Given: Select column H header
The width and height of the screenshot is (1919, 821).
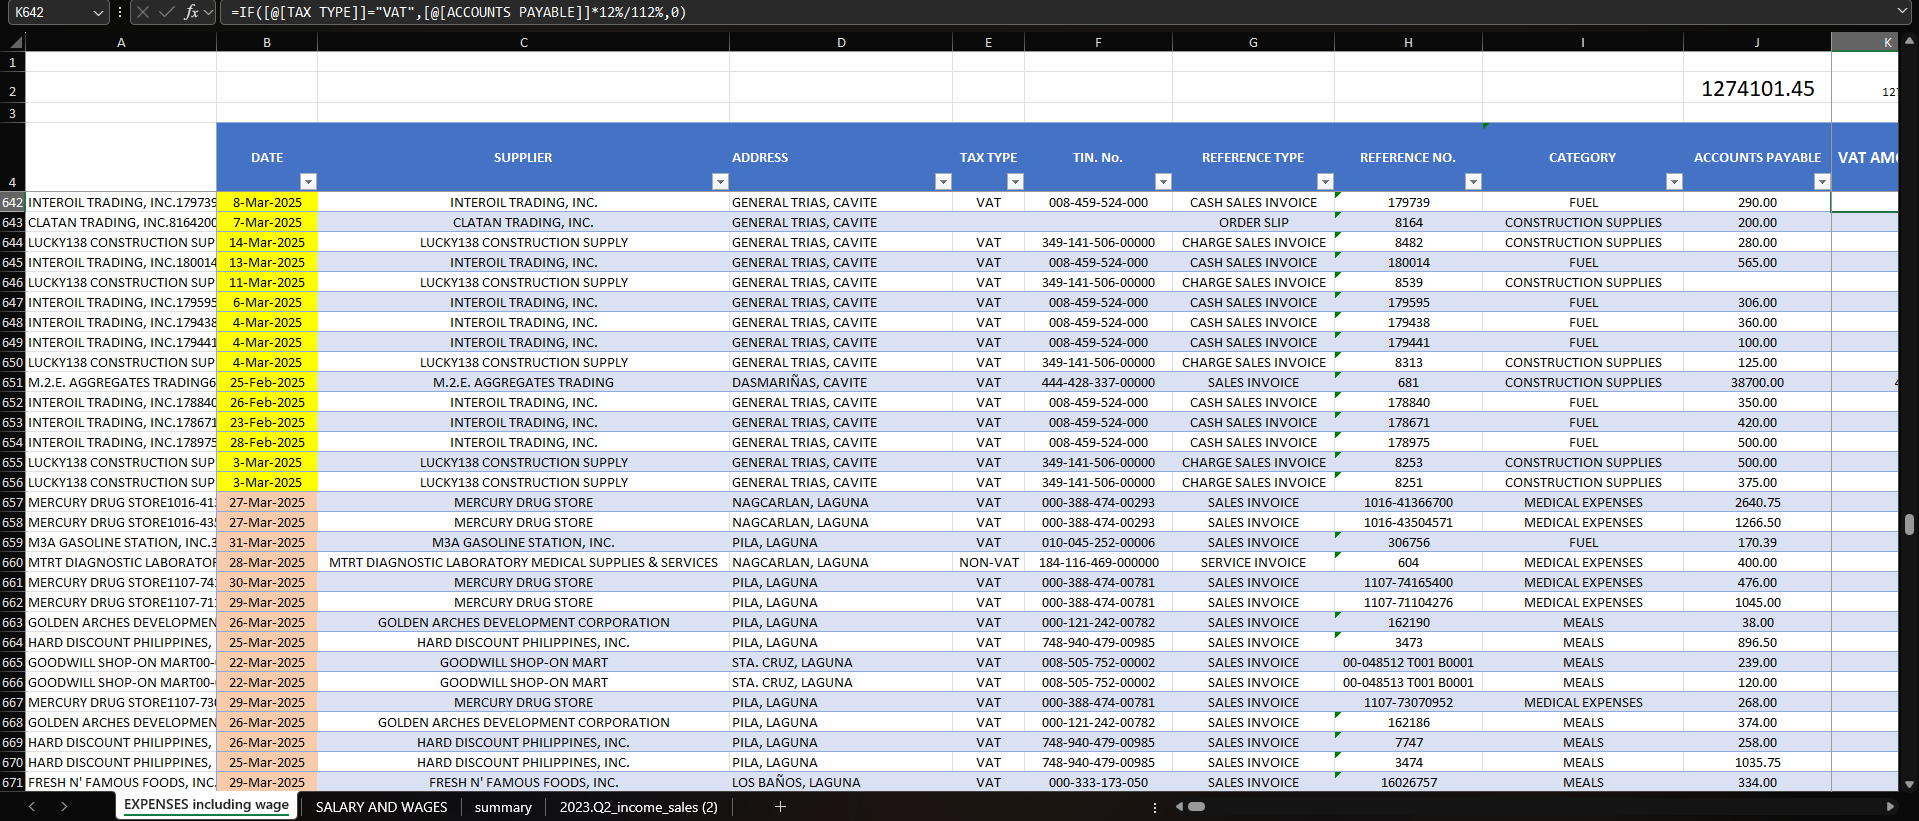Looking at the screenshot, I should pyautogui.click(x=1408, y=42).
